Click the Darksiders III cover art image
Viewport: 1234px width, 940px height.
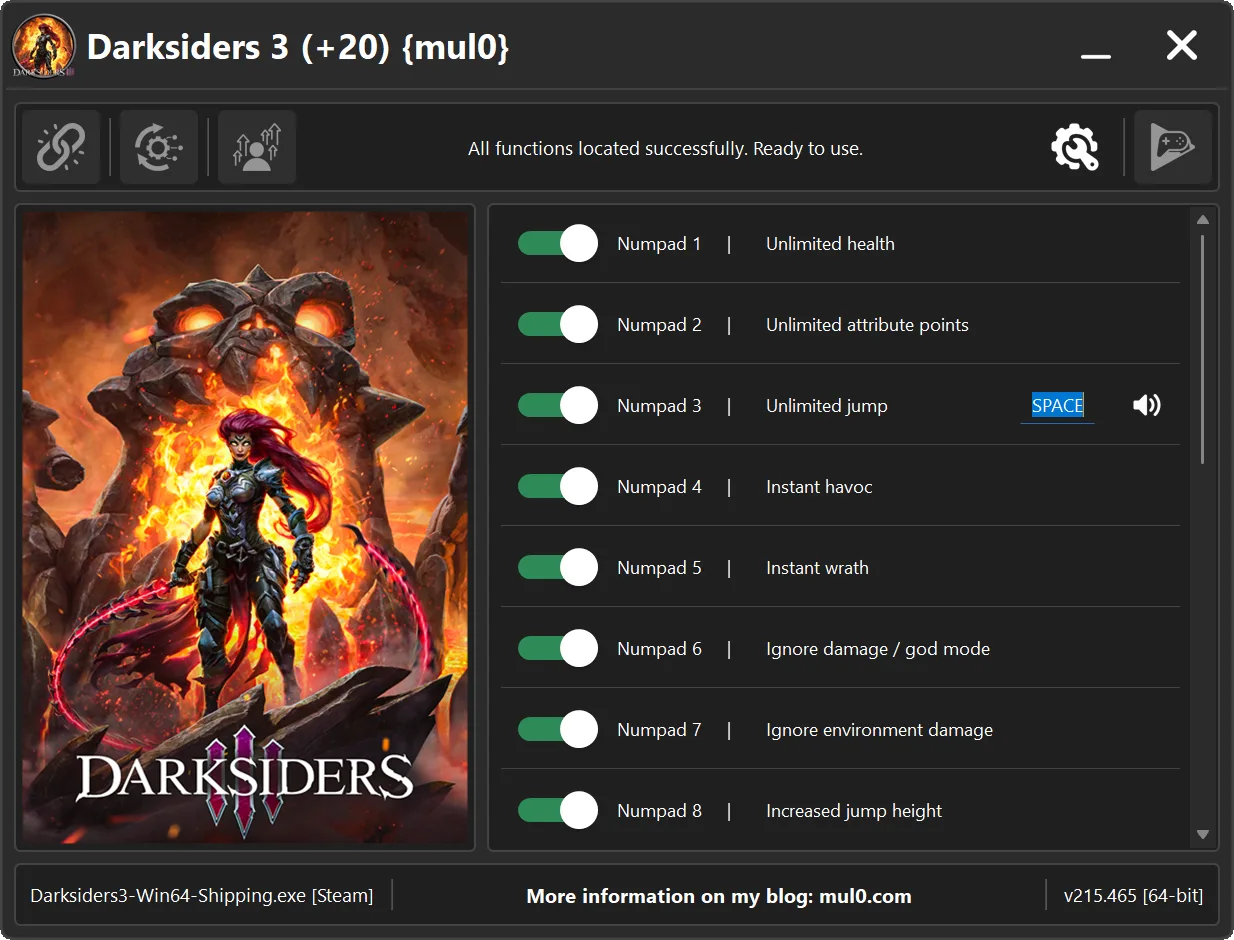pos(246,528)
